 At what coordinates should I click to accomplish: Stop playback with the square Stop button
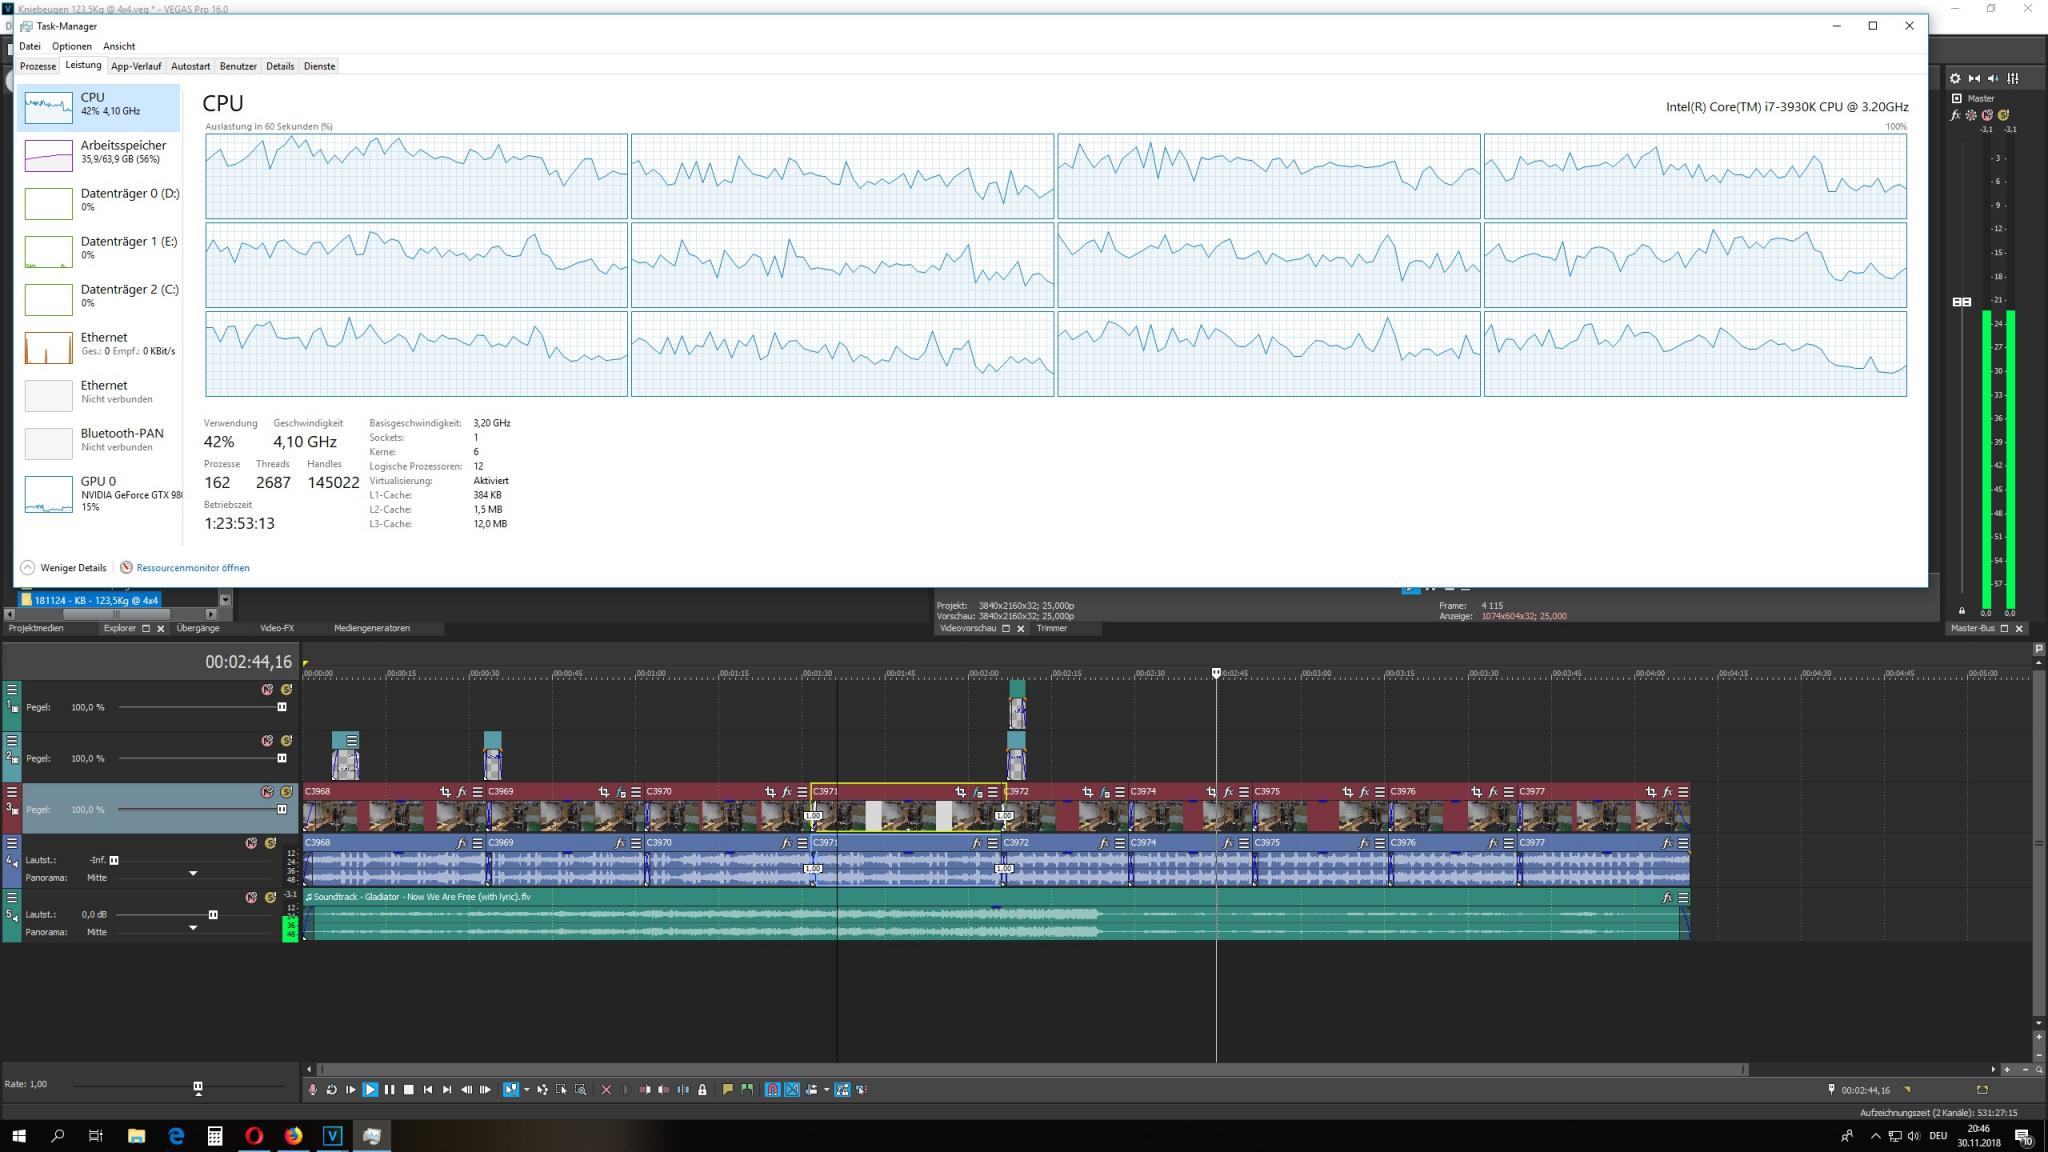[x=408, y=1089]
